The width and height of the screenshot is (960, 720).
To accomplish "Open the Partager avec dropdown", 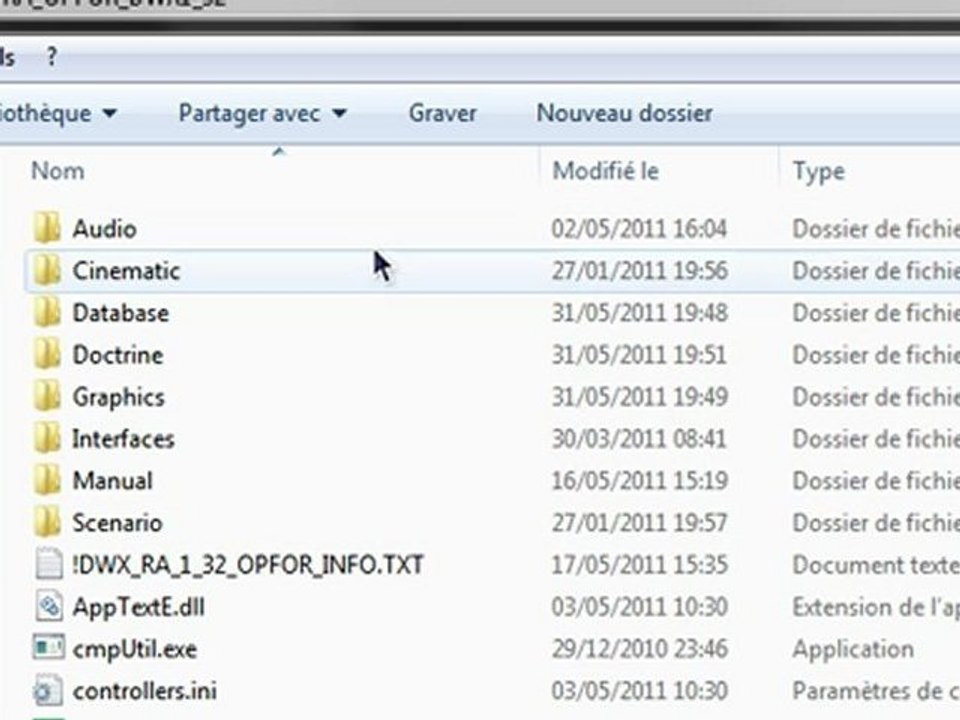I will (263, 113).
